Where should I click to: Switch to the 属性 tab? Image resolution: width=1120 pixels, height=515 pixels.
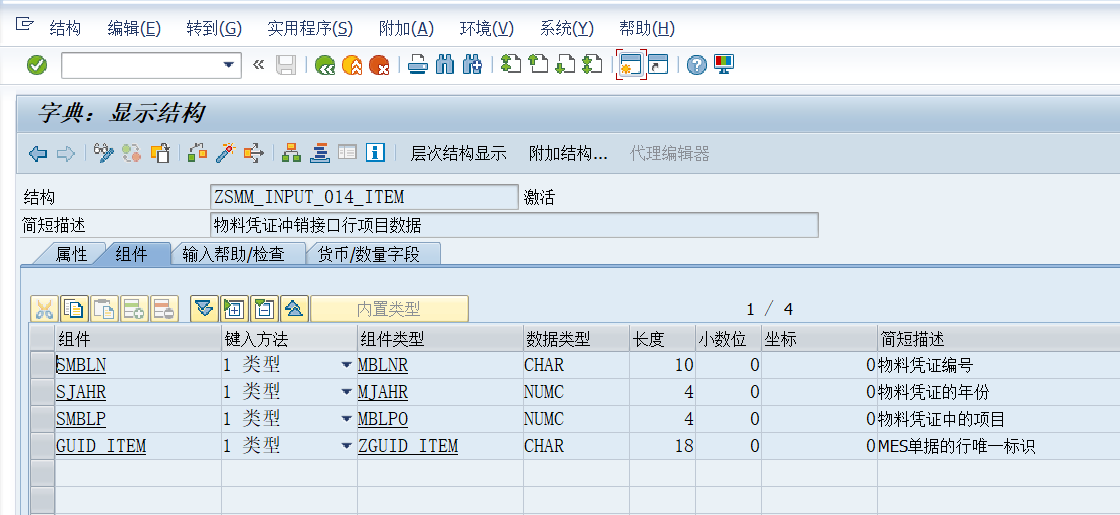pos(71,254)
